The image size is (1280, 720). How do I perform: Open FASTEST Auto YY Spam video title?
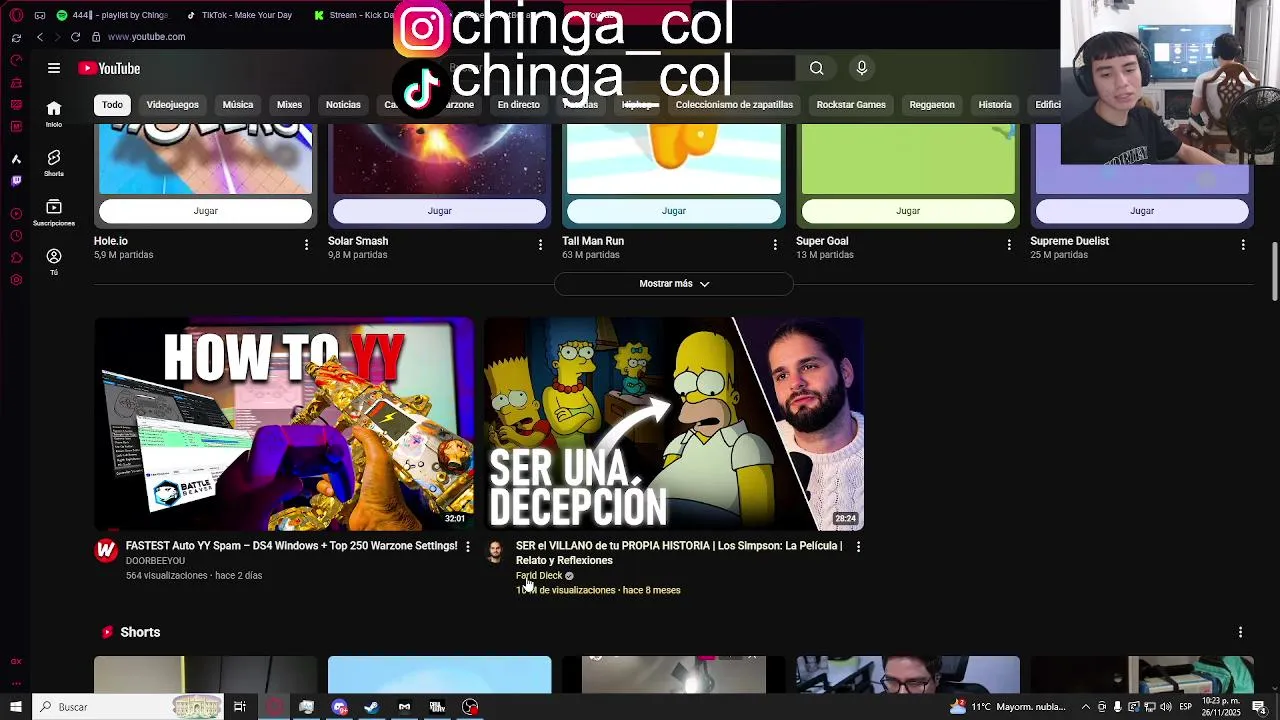click(291, 546)
